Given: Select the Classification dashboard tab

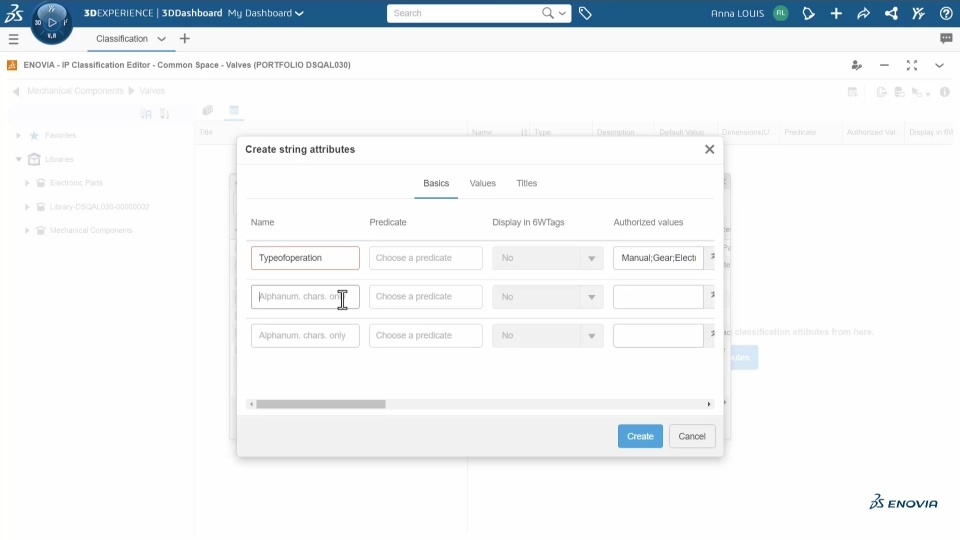Looking at the screenshot, I should (122, 39).
